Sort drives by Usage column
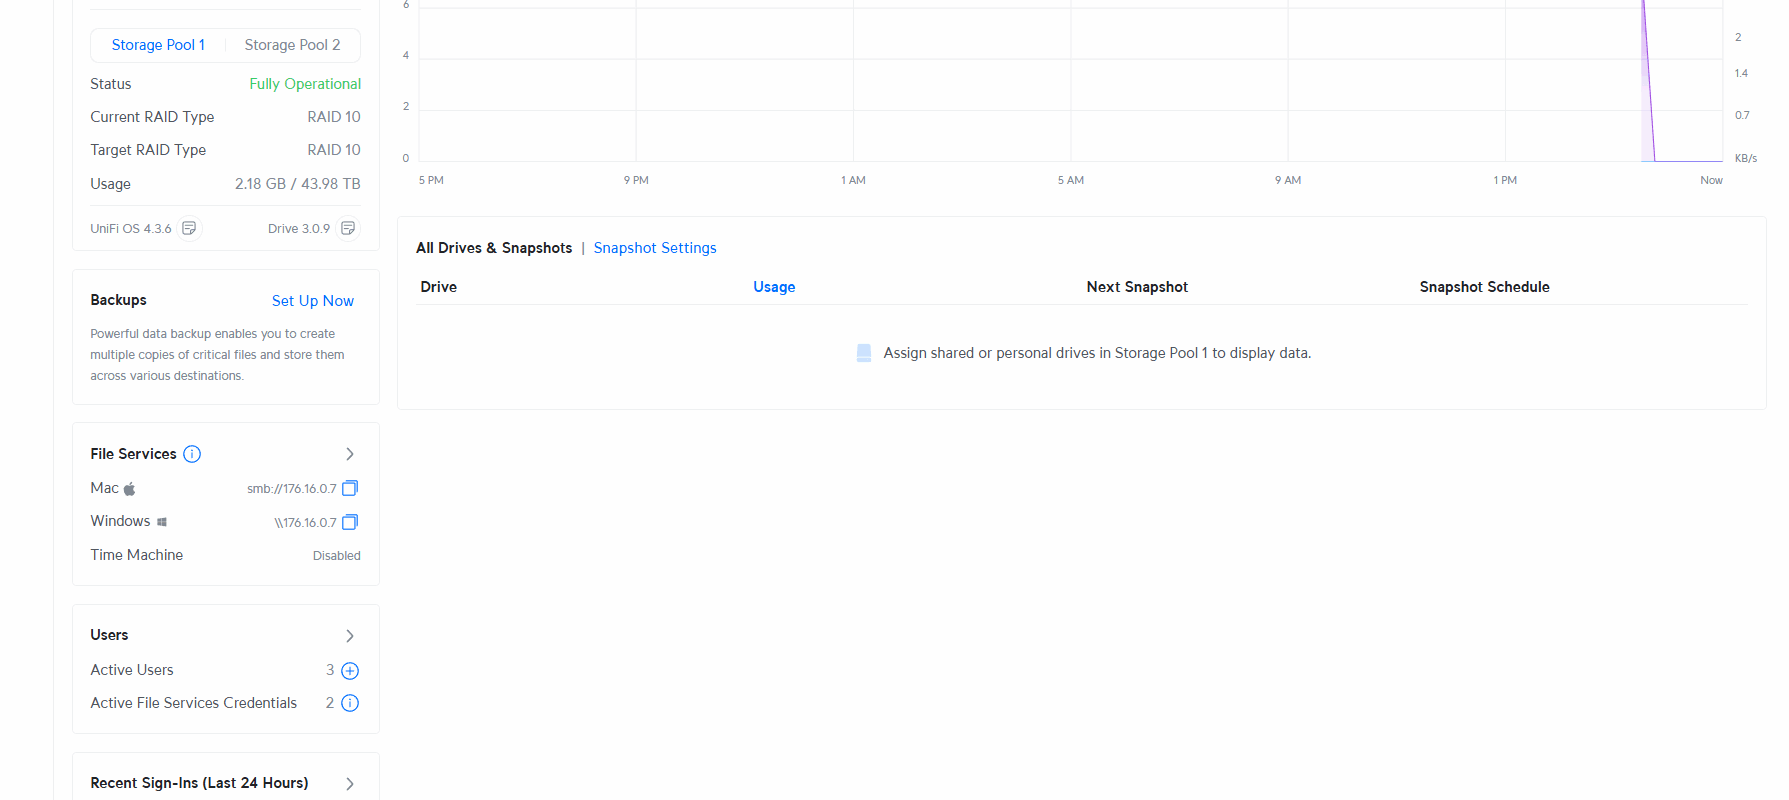Viewport: 1789px width, 800px height. (774, 287)
